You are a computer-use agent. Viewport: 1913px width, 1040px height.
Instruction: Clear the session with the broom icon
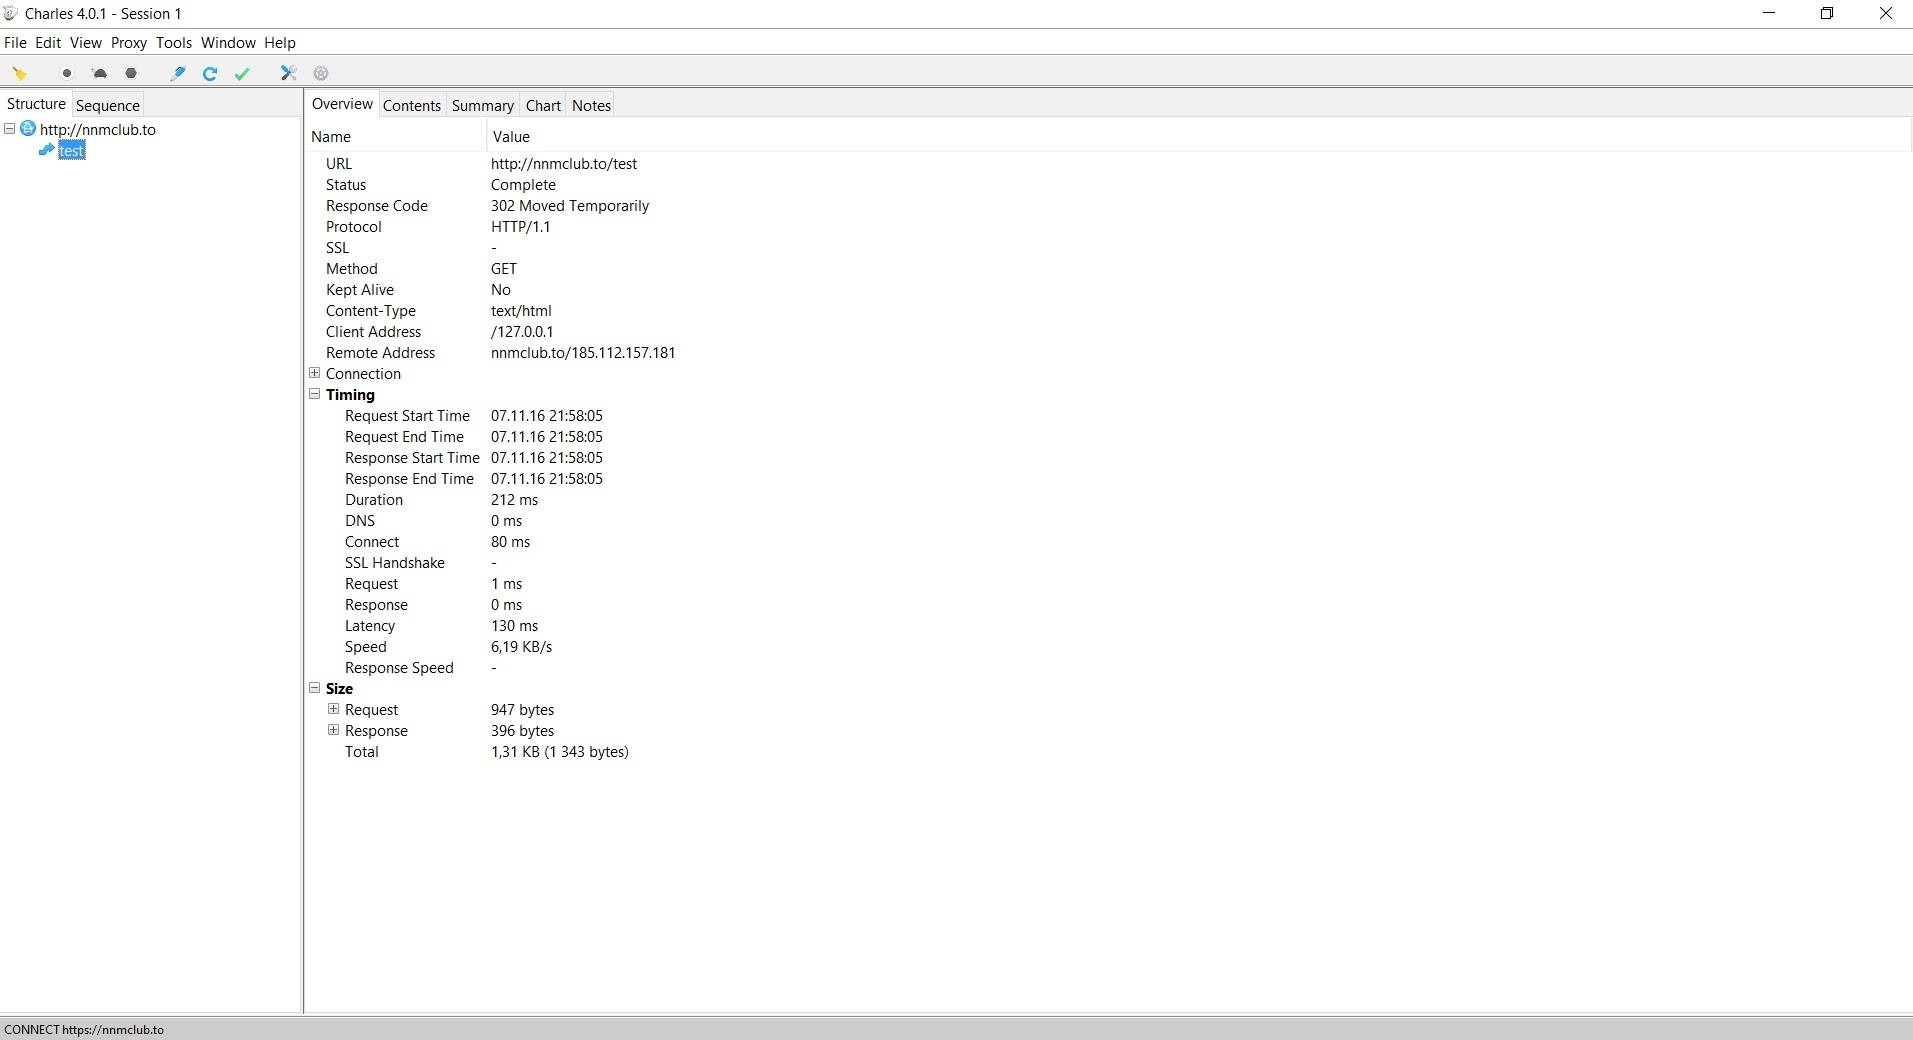[x=19, y=73]
